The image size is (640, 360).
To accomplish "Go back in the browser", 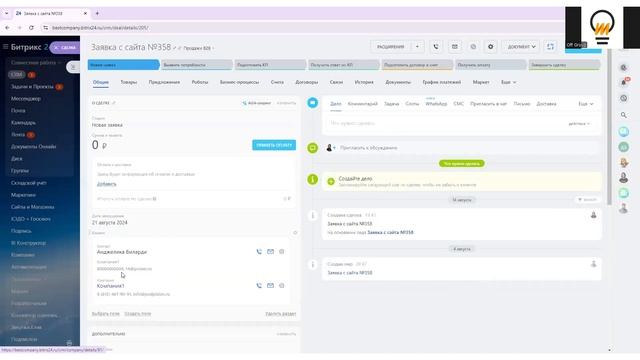I will point(7,27).
